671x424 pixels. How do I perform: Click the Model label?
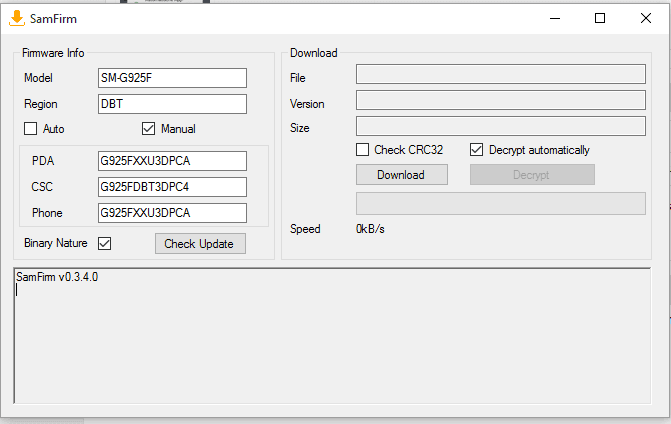tap(38, 78)
